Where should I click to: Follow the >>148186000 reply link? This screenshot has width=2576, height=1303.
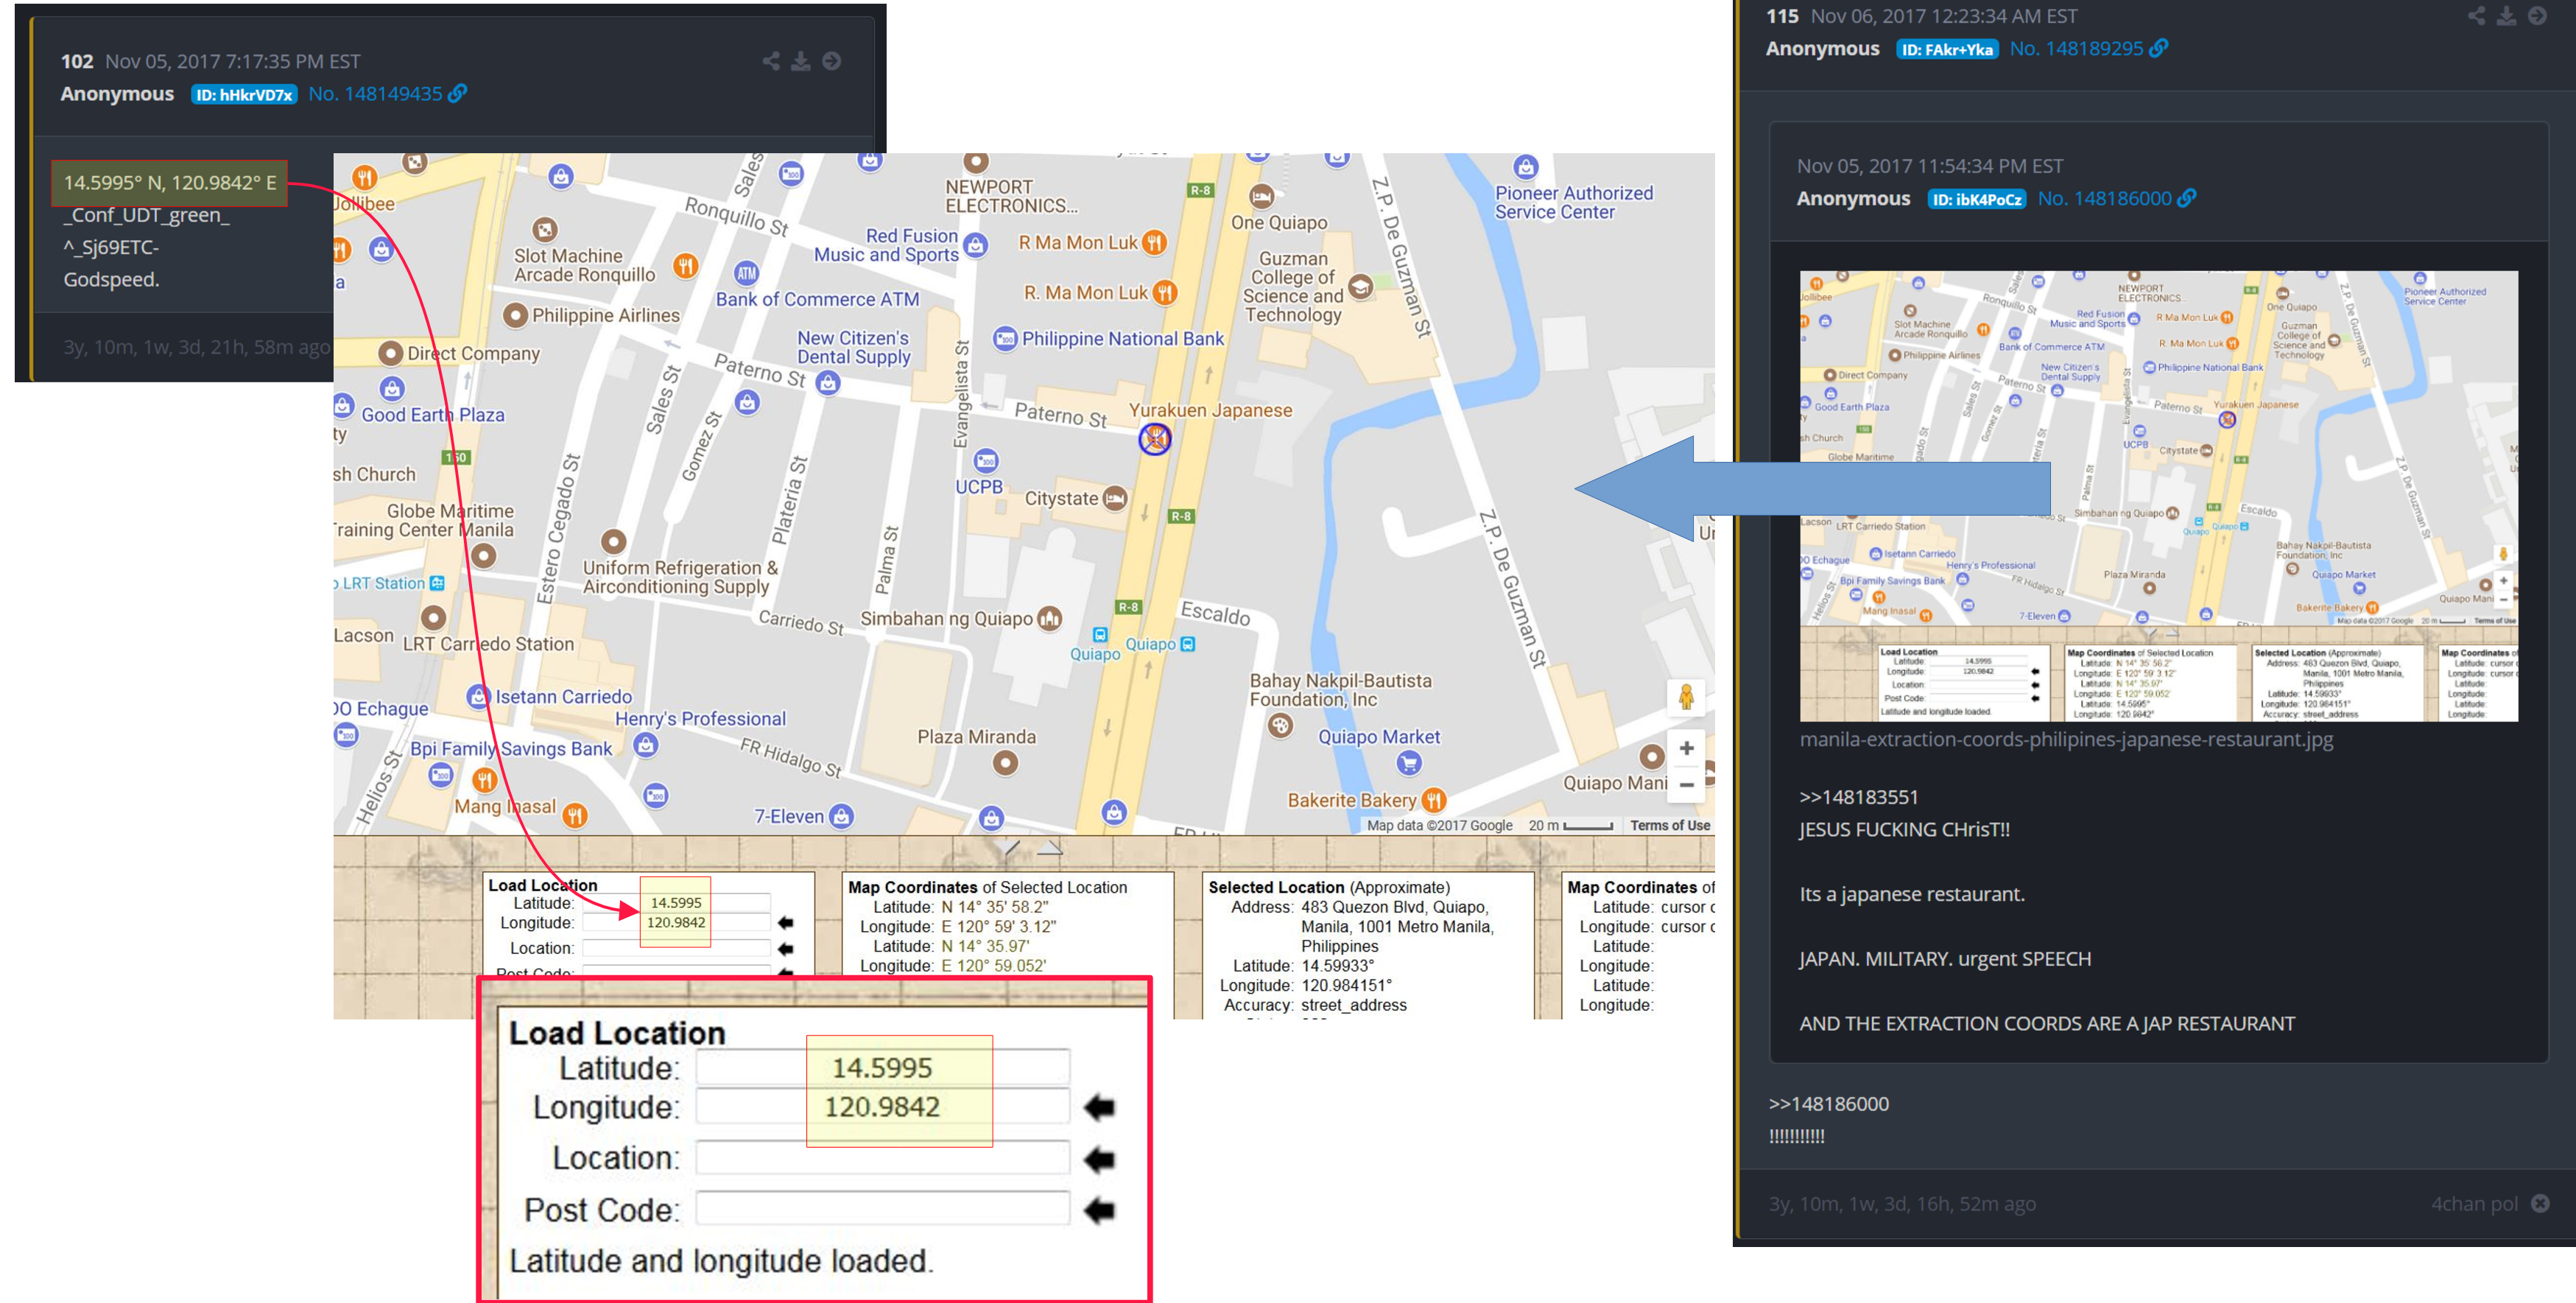pos(1828,1103)
